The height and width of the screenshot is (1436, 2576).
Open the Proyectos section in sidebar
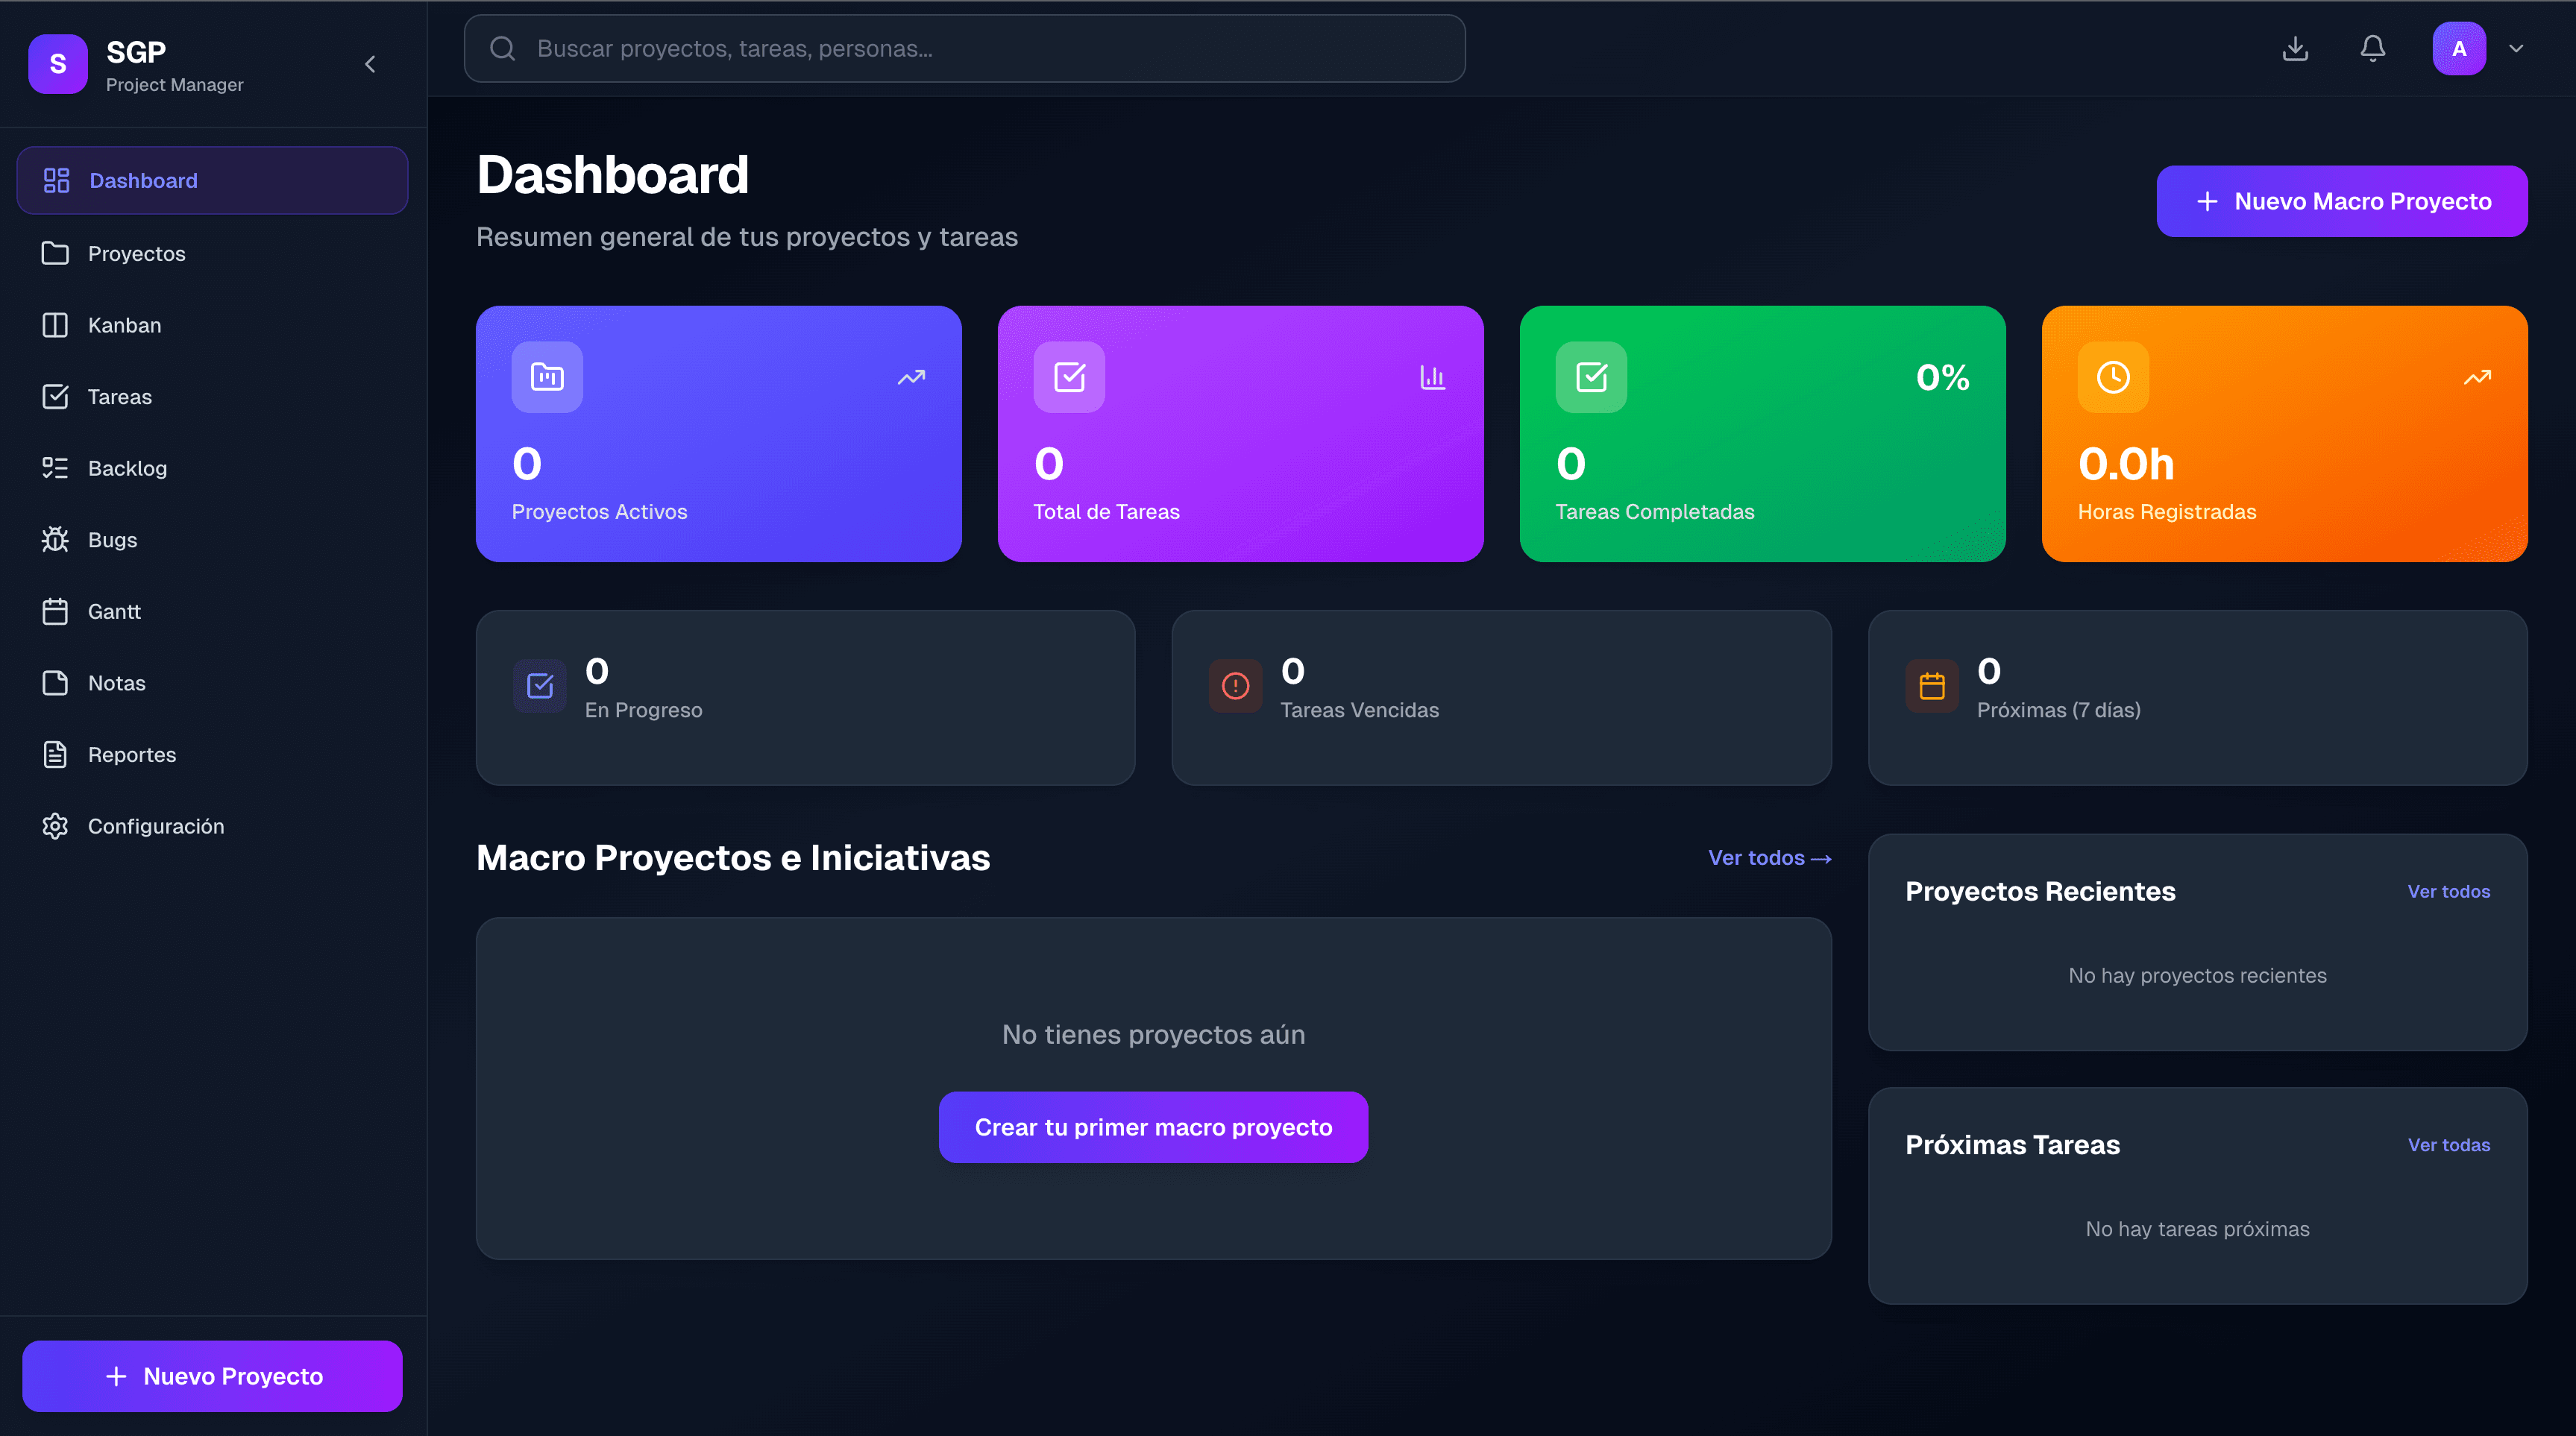click(136, 253)
